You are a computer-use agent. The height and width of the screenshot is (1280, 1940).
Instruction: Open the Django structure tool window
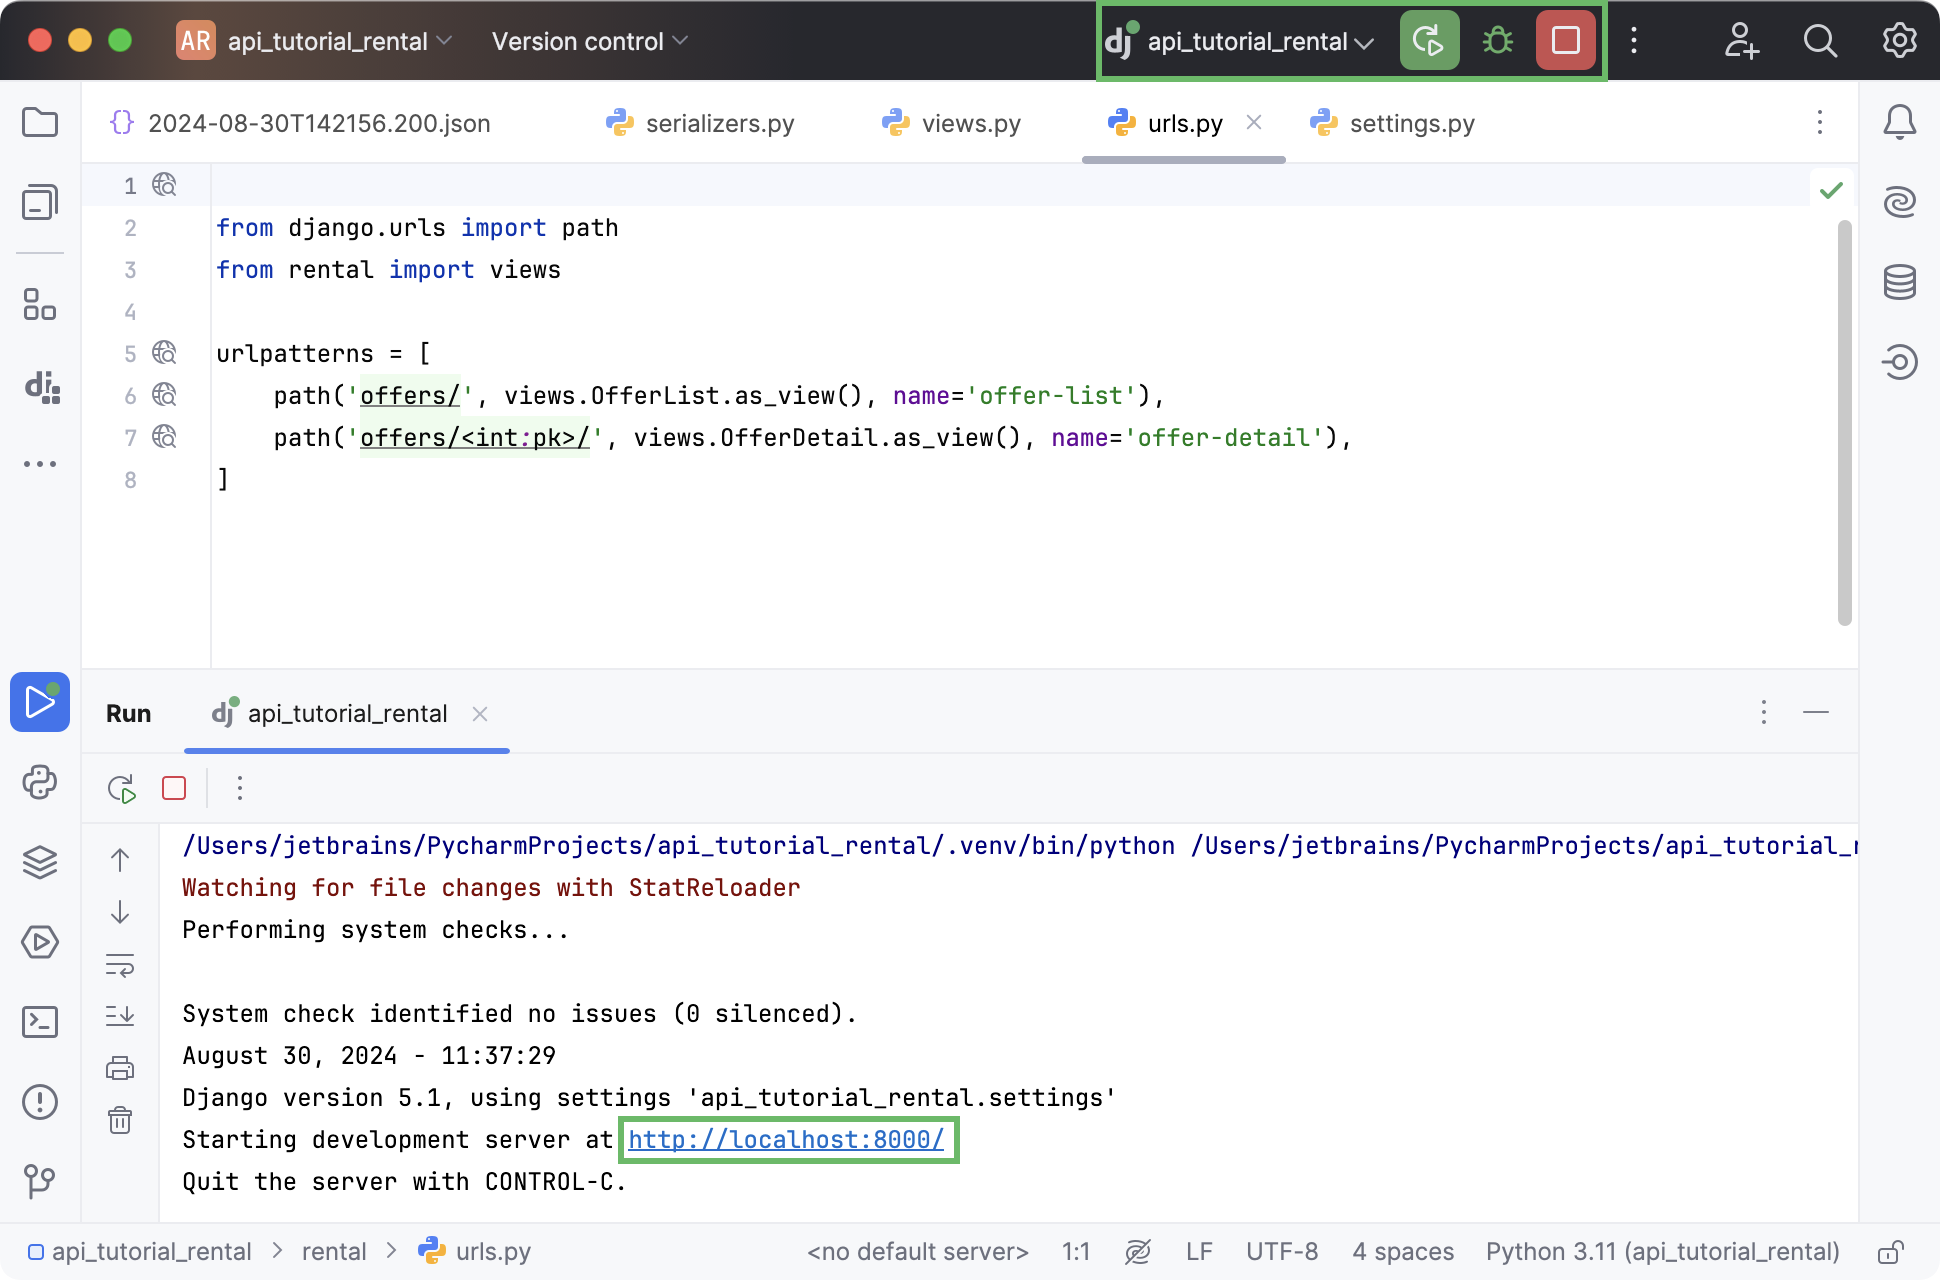40,387
